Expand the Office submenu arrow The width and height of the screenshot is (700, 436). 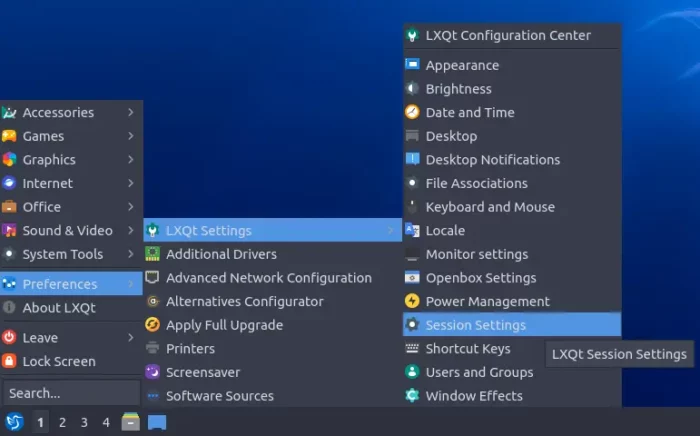130,207
